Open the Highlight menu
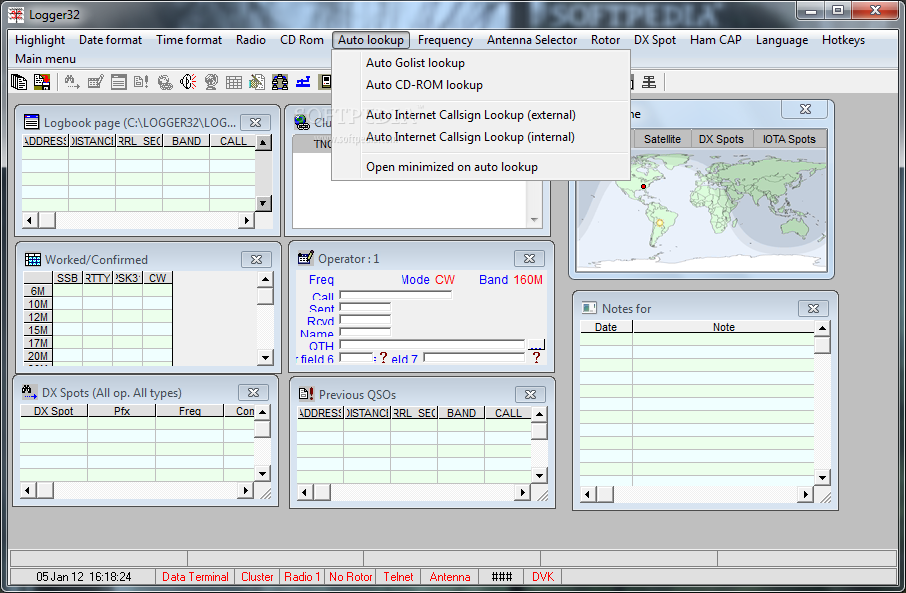The width and height of the screenshot is (906, 593). (40, 40)
